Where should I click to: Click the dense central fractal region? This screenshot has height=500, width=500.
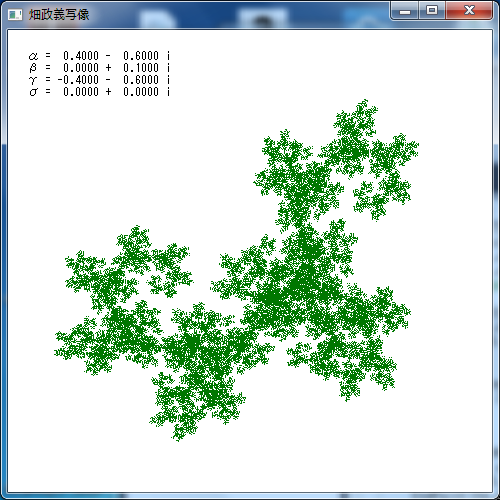click(300, 287)
